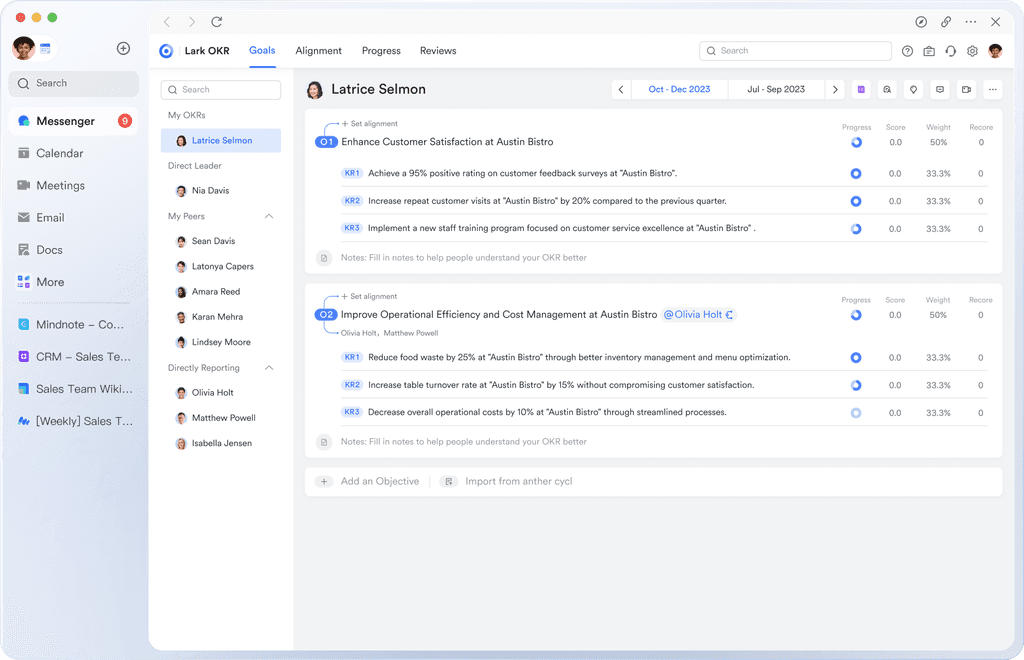The image size is (1024, 660).
Task: Click the purple square icon beside cycle selector
Action: 861,89
